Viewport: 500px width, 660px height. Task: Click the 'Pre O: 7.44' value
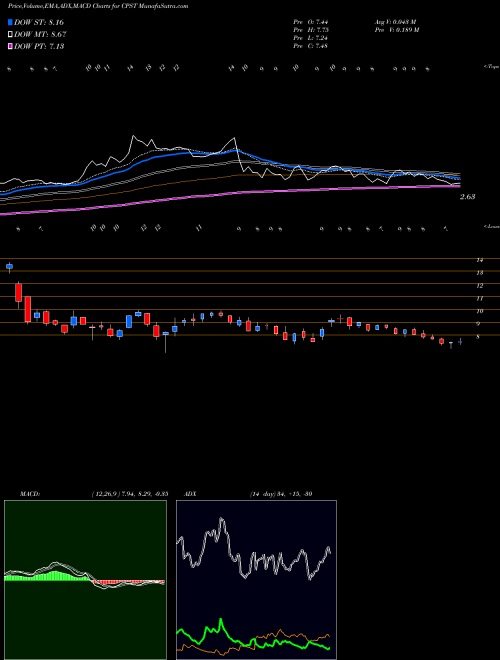point(311,22)
